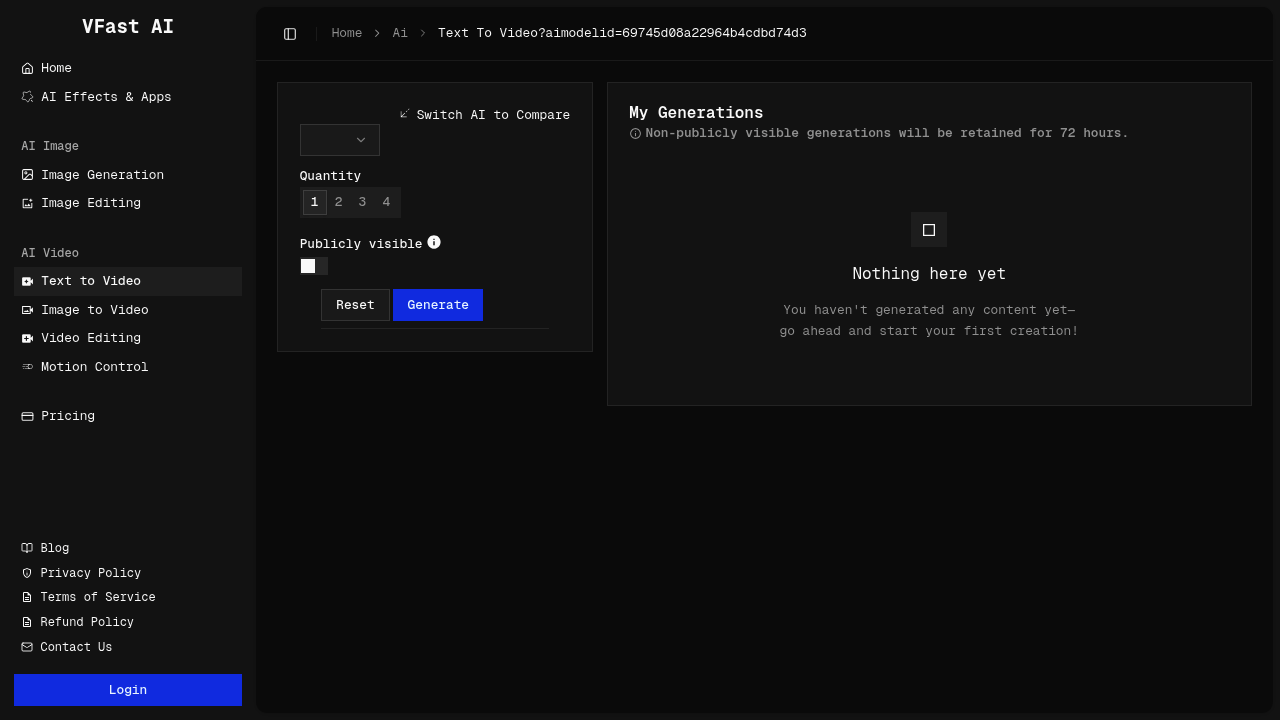Select quantity 4 in the Quantity selector
Image resolution: width=1280 pixels, height=720 pixels.
(x=386, y=202)
